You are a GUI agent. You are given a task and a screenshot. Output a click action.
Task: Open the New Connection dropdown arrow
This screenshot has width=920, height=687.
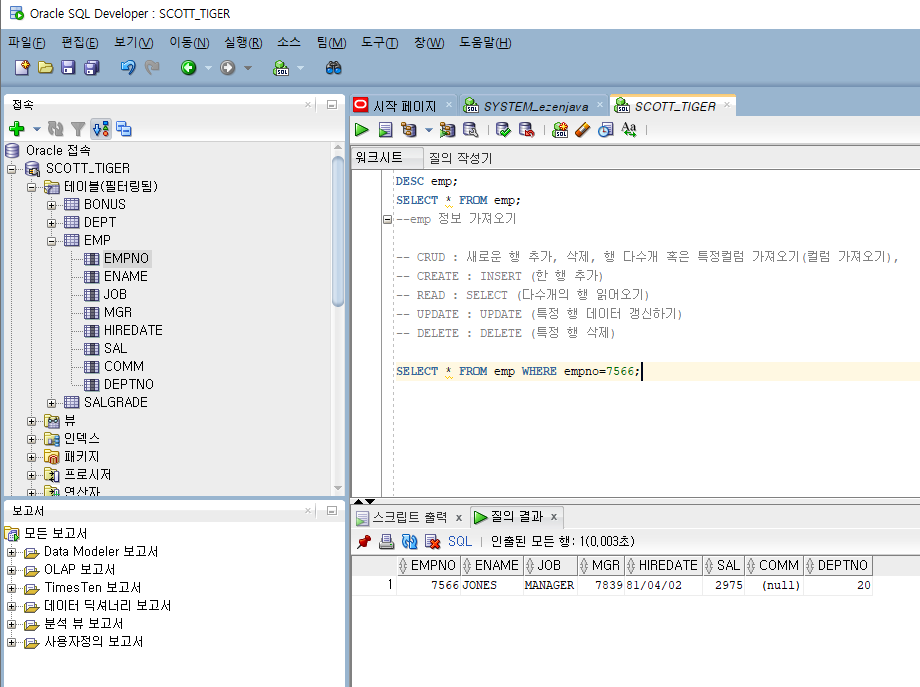(36, 129)
